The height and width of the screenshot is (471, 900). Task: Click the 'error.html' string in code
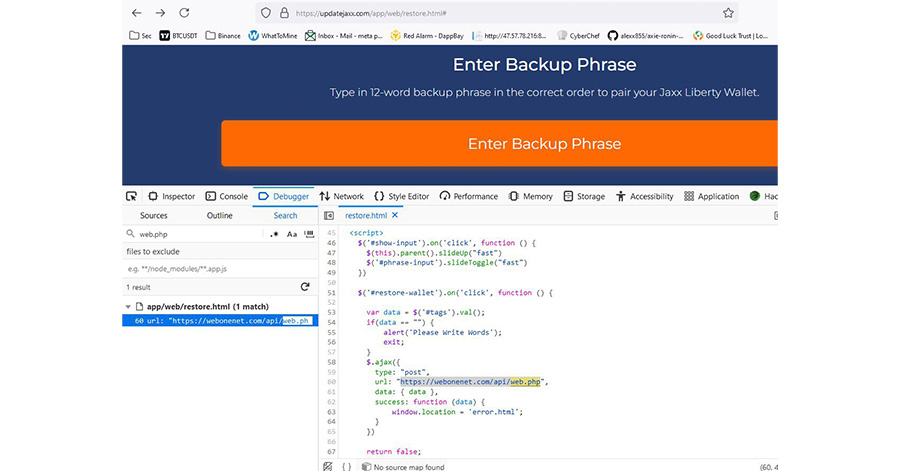point(496,412)
